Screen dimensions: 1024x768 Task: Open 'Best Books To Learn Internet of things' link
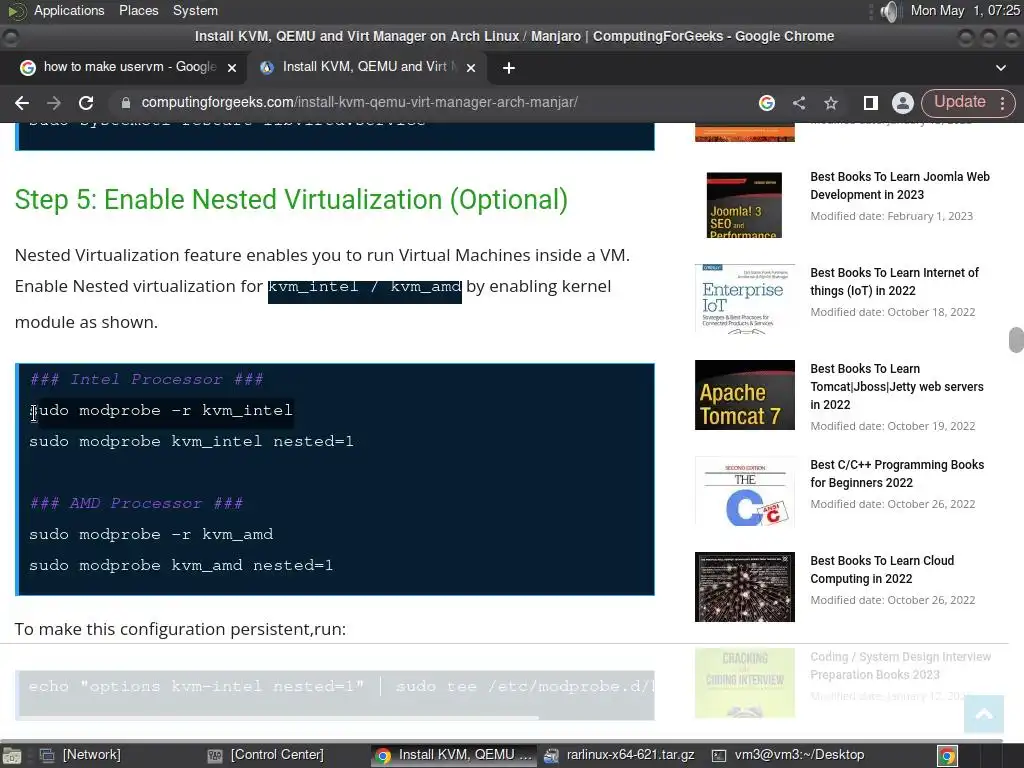(x=895, y=281)
